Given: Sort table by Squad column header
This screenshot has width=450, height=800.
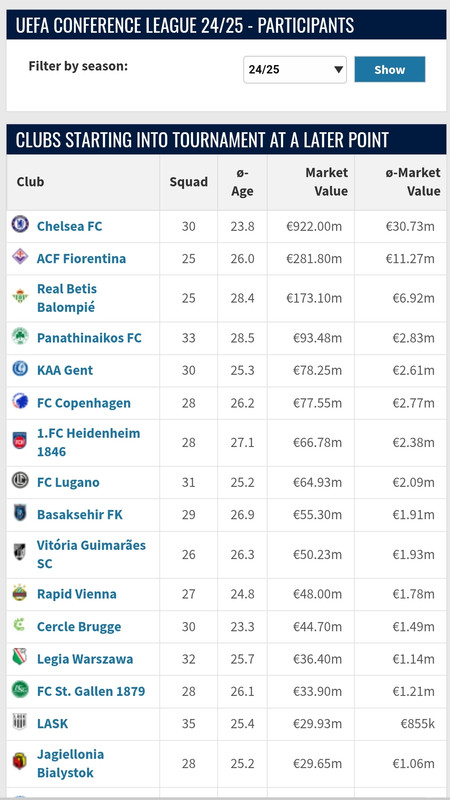Looking at the screenshot, I should click(x=189, y=182).
